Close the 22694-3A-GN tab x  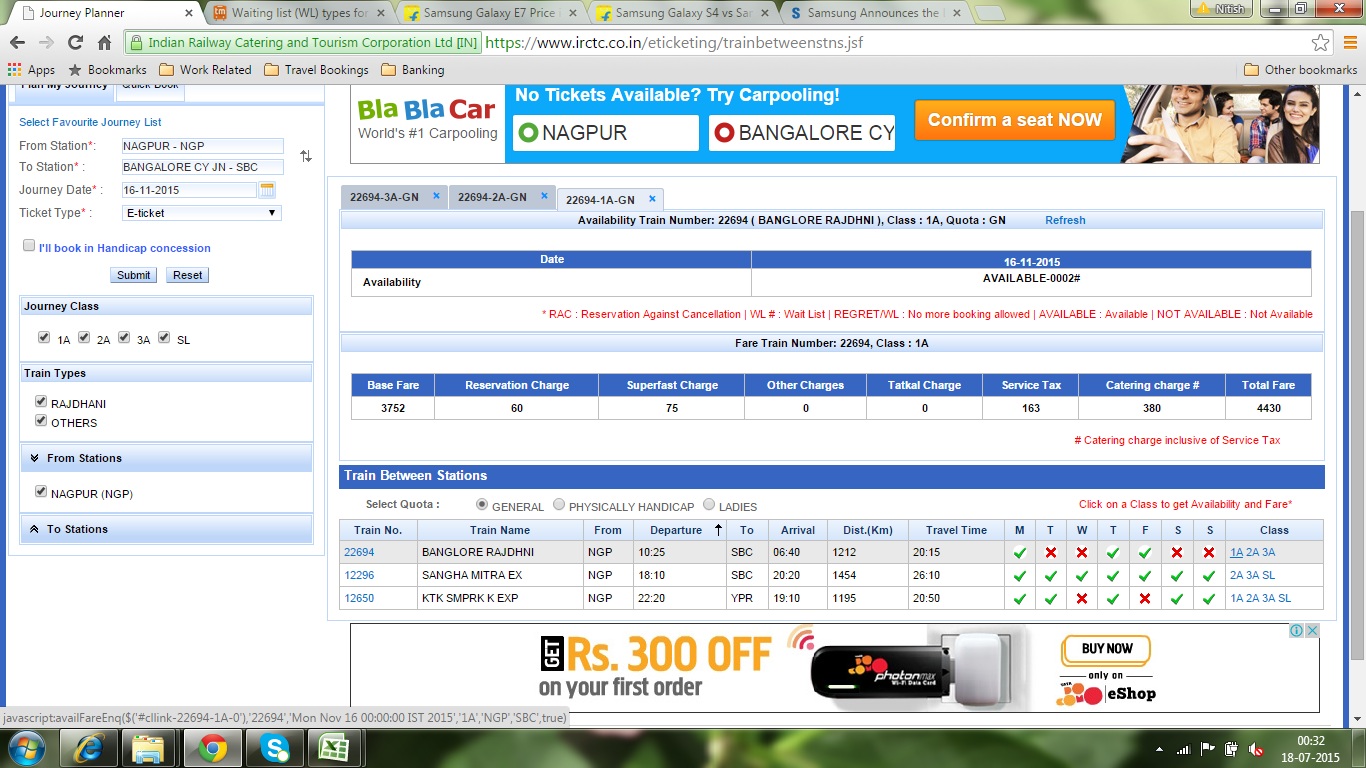(436, 196)
